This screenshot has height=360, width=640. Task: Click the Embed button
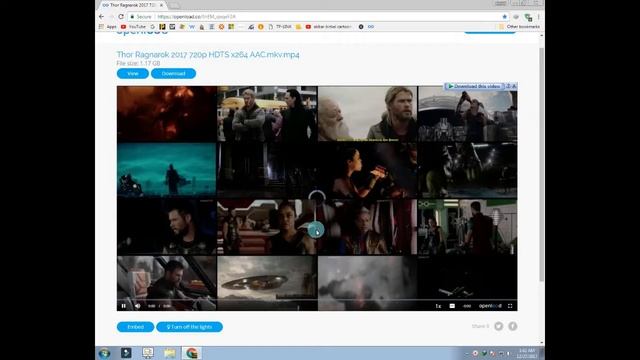click(x=136, y=327)
